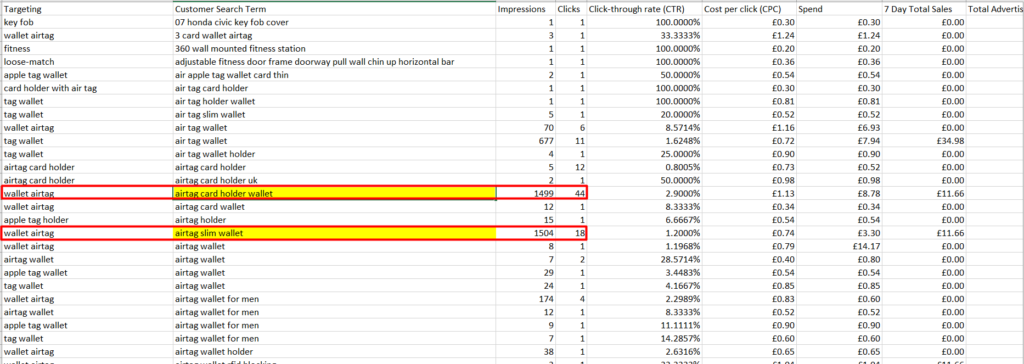Click the £1.16 cost per click cell
The image size is (1024, 364).
point(749,127)
